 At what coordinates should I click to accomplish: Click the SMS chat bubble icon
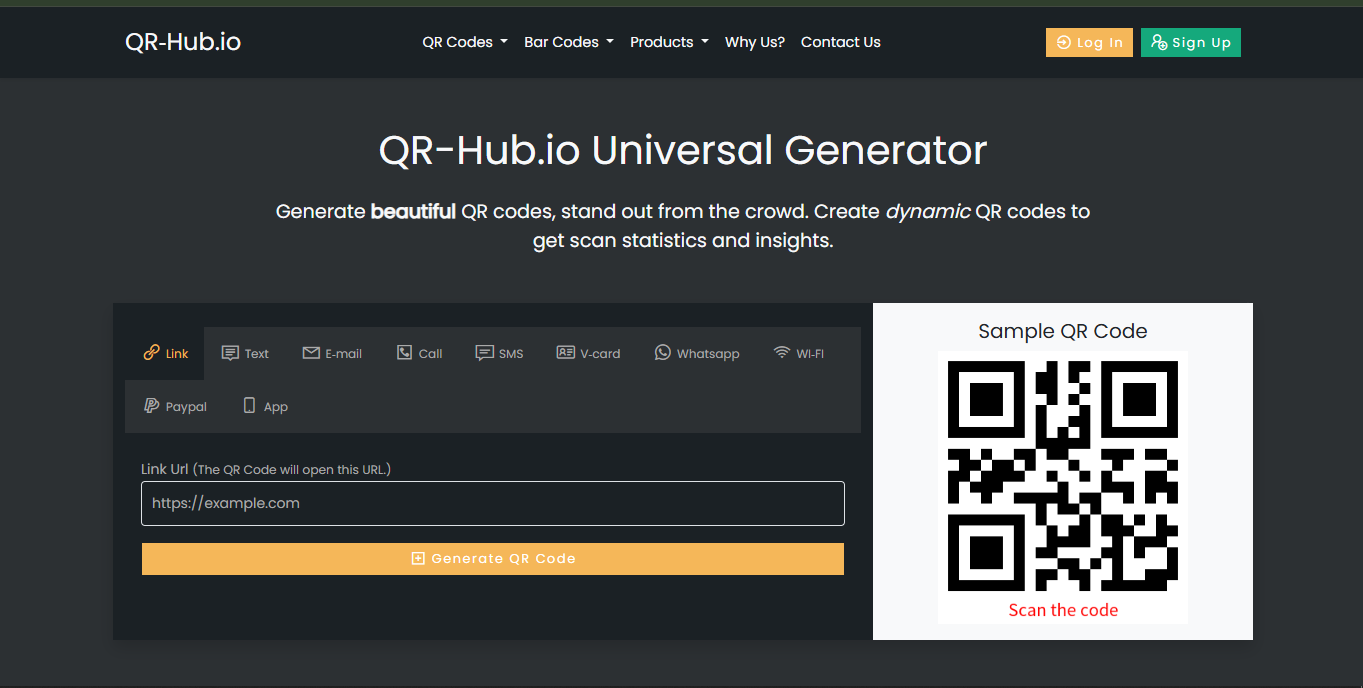click(484, 353)
